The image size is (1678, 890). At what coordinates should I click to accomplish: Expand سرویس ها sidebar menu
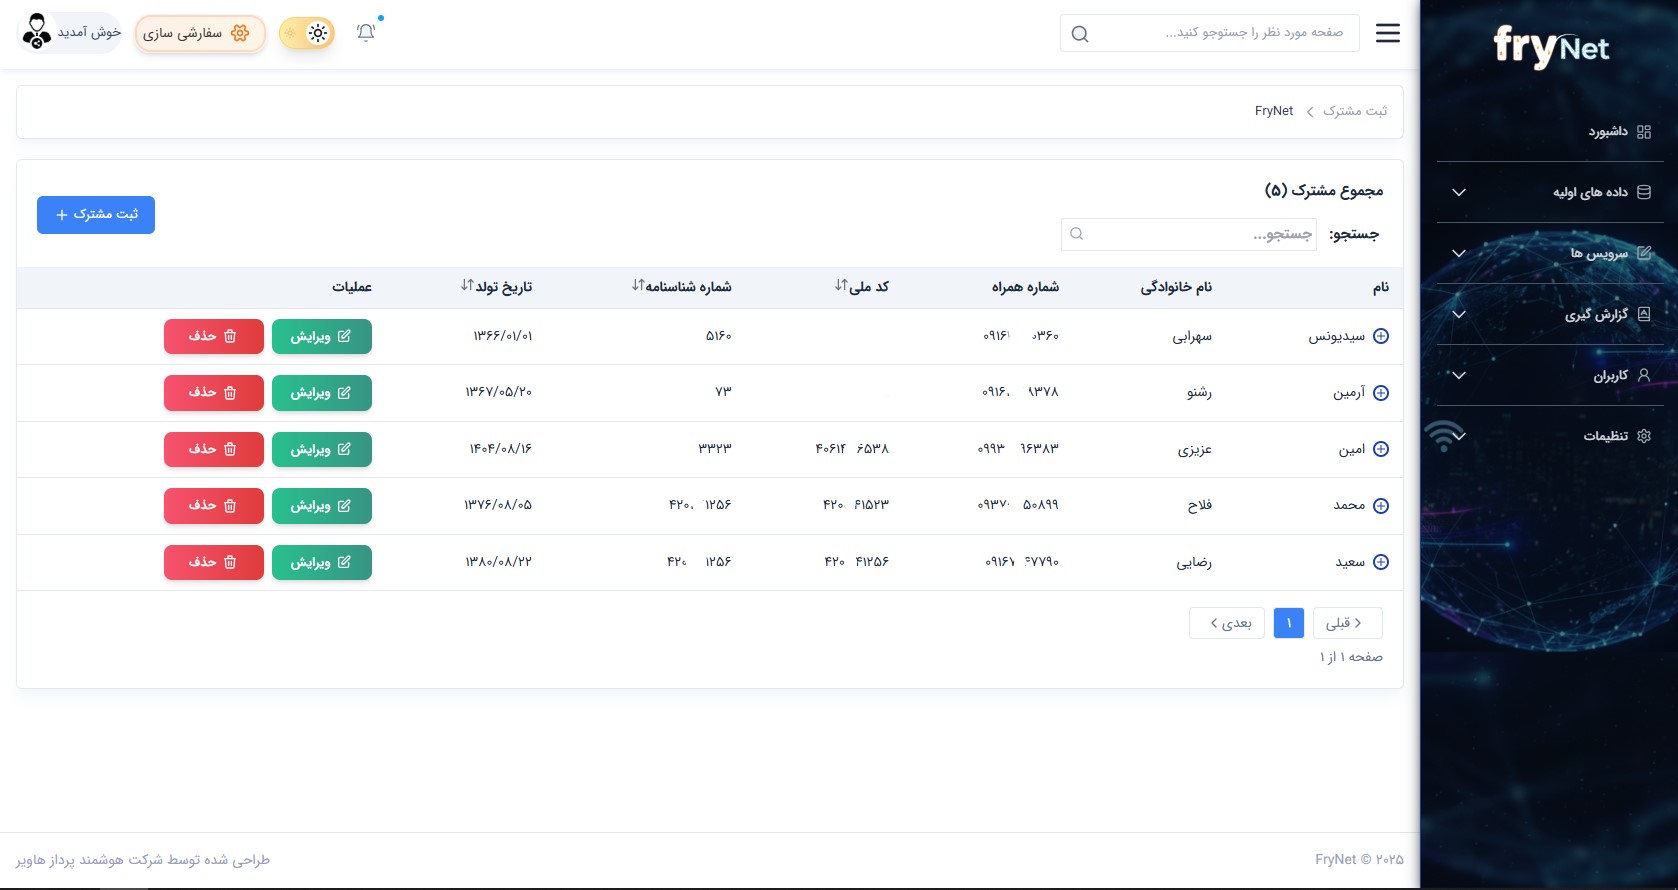[1550, 253]
